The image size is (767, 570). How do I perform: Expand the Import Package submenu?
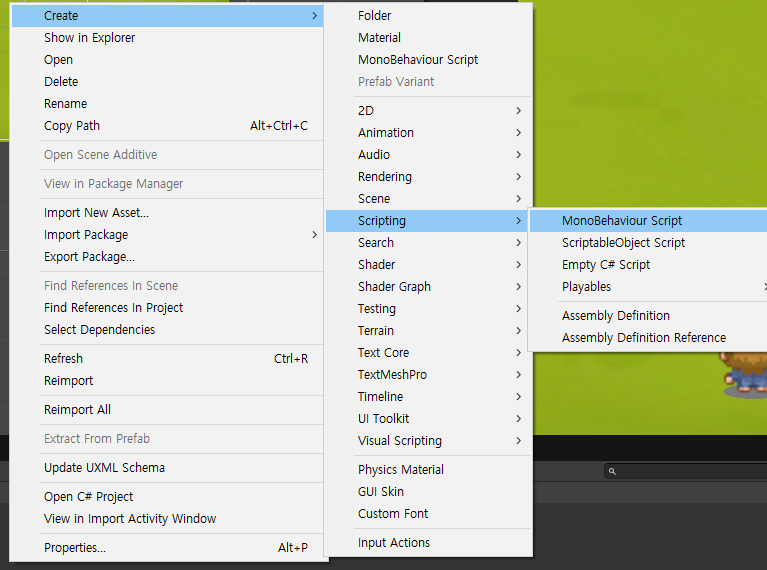(x=167, y=235)
